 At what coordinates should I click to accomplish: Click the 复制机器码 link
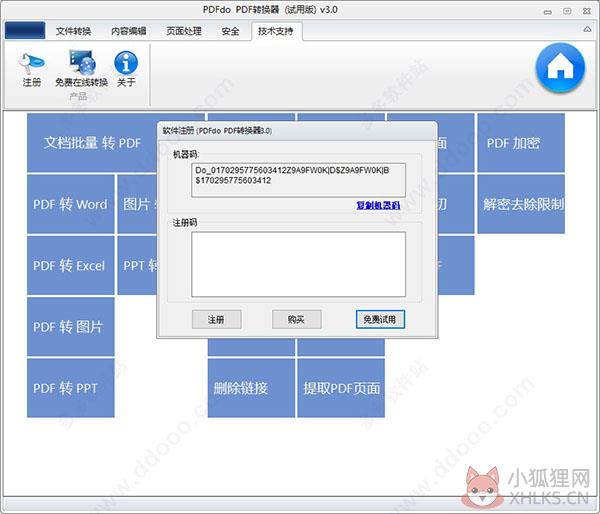click(x=378, y=205)
